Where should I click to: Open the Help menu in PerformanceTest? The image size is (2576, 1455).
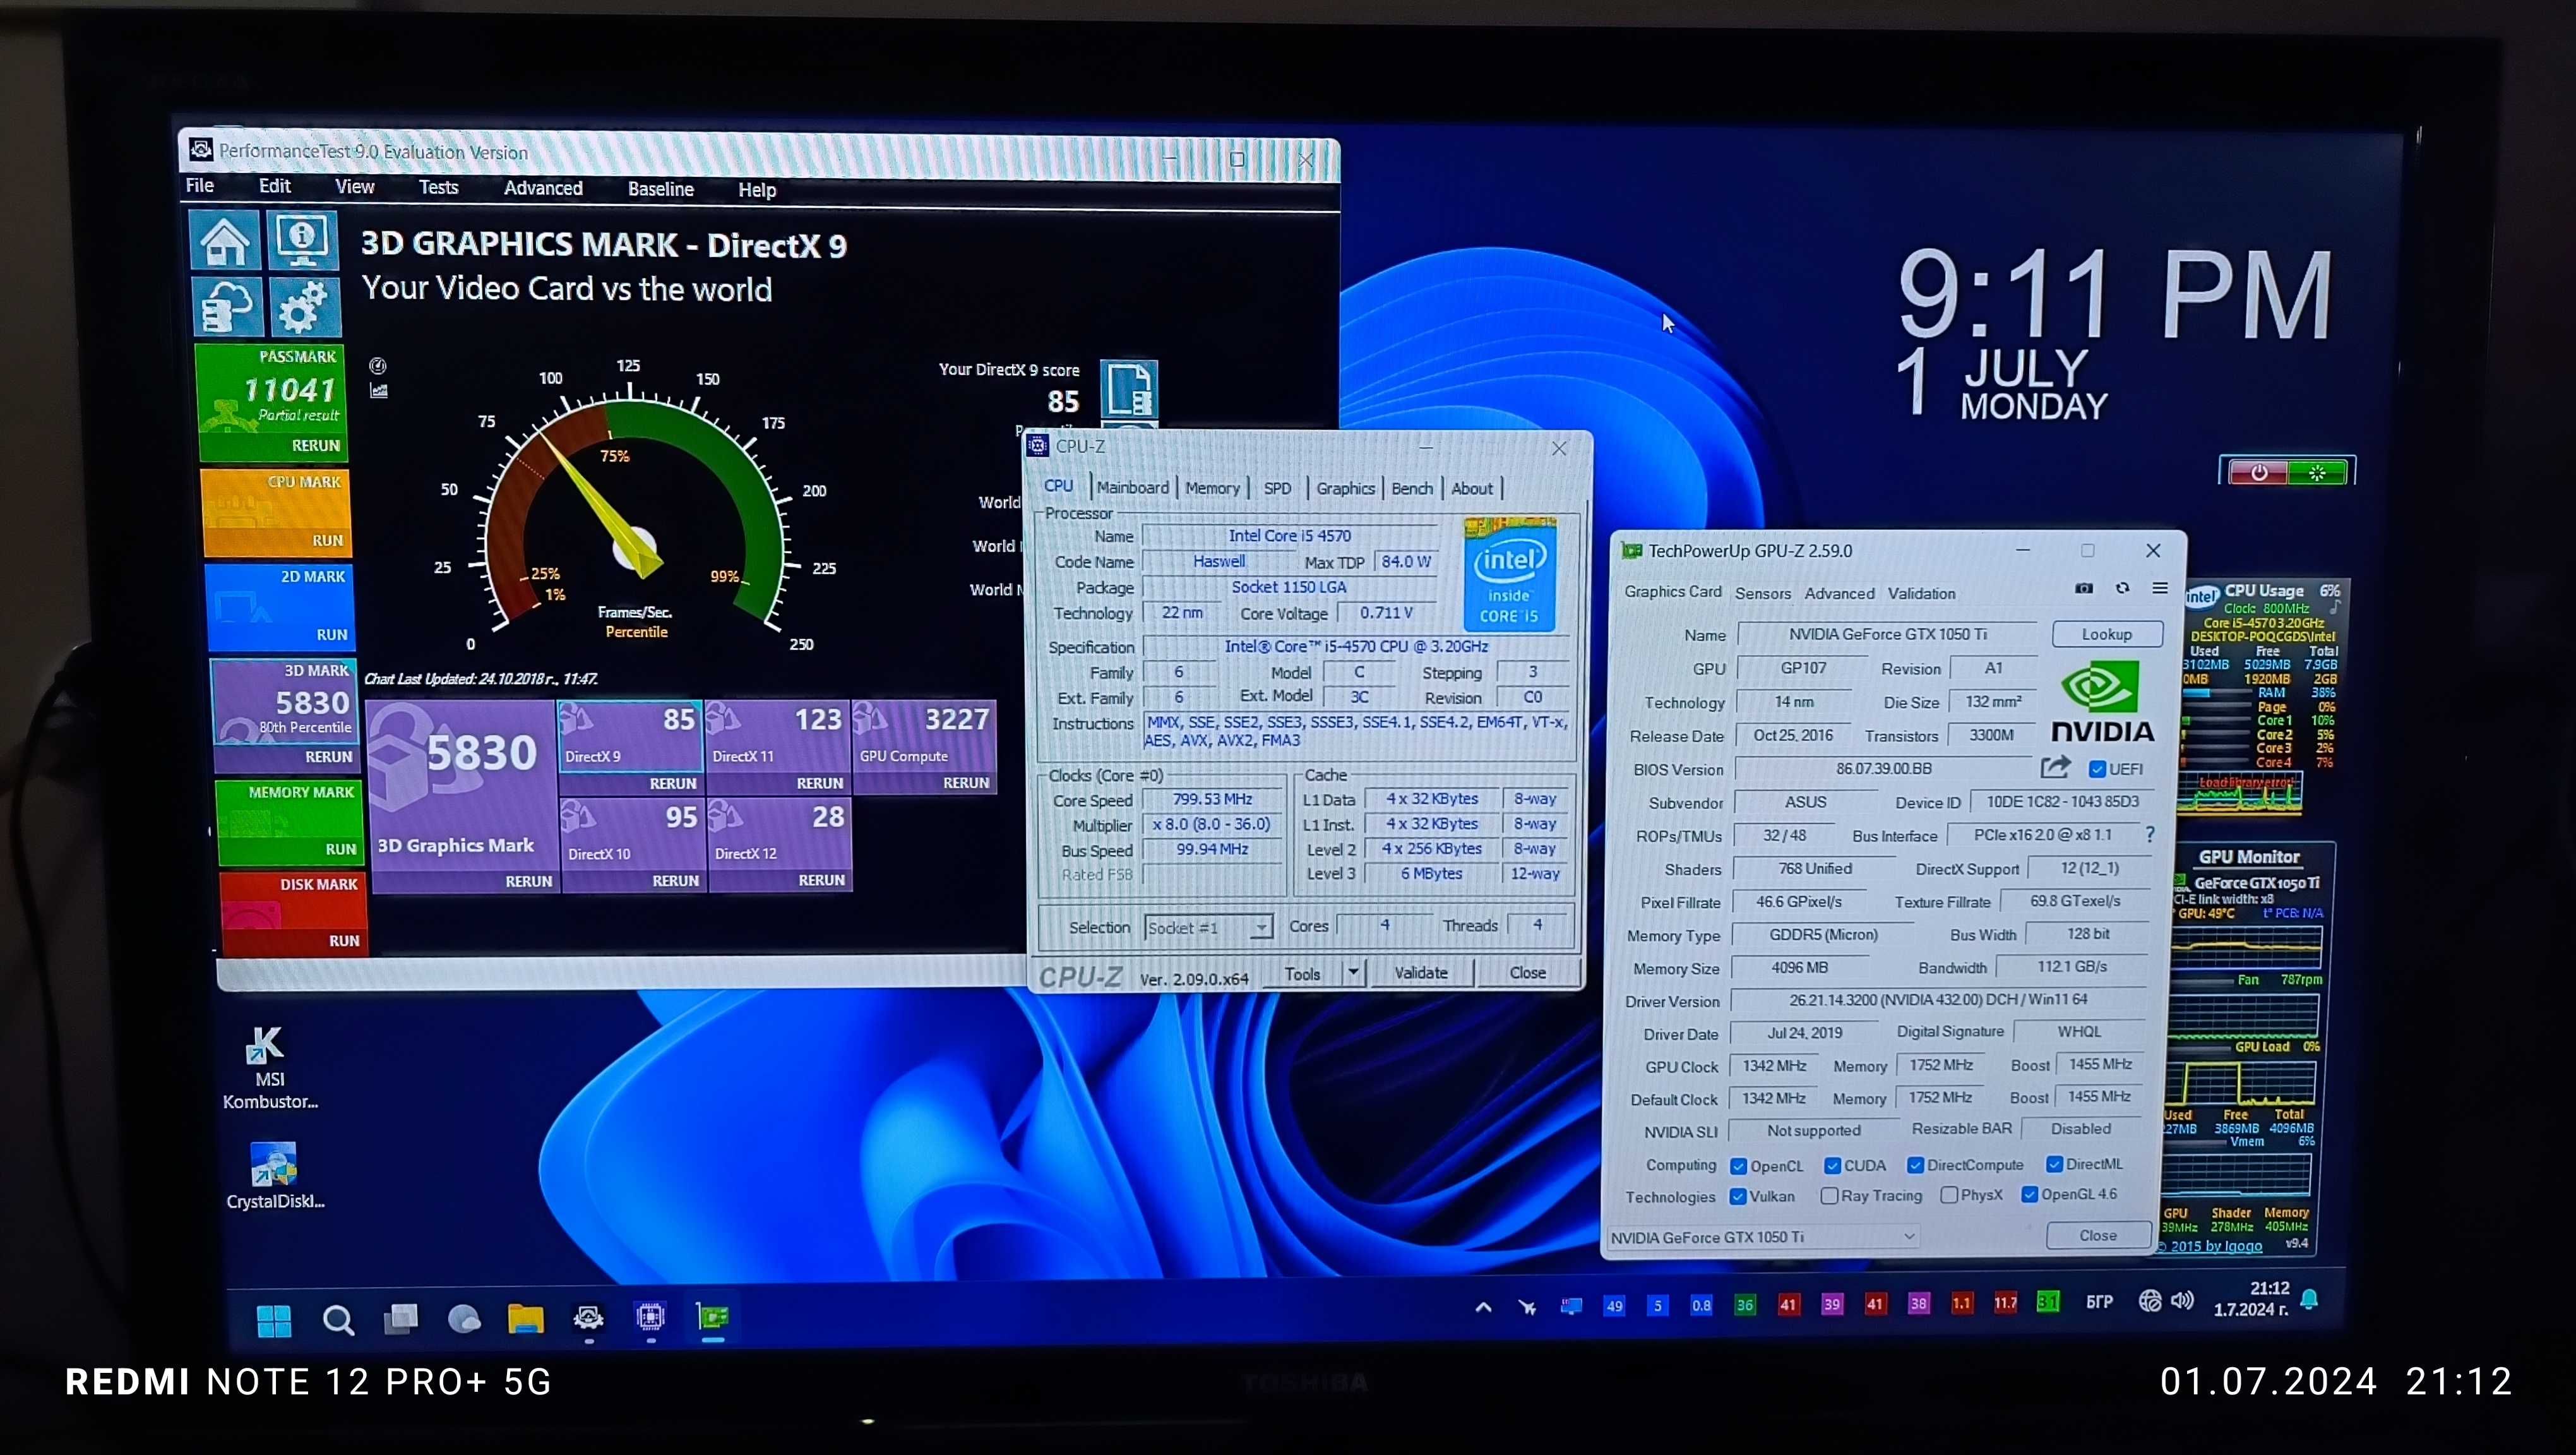pos(757,190)
